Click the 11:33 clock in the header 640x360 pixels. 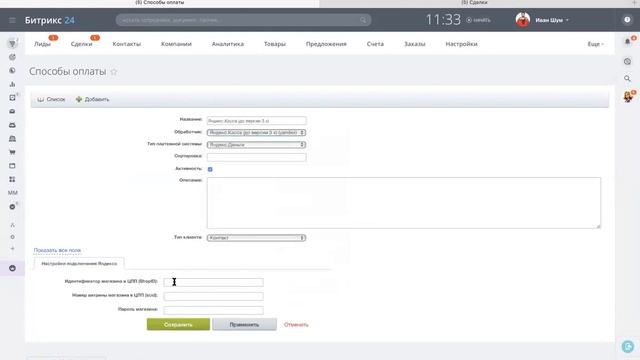point(443,20)
